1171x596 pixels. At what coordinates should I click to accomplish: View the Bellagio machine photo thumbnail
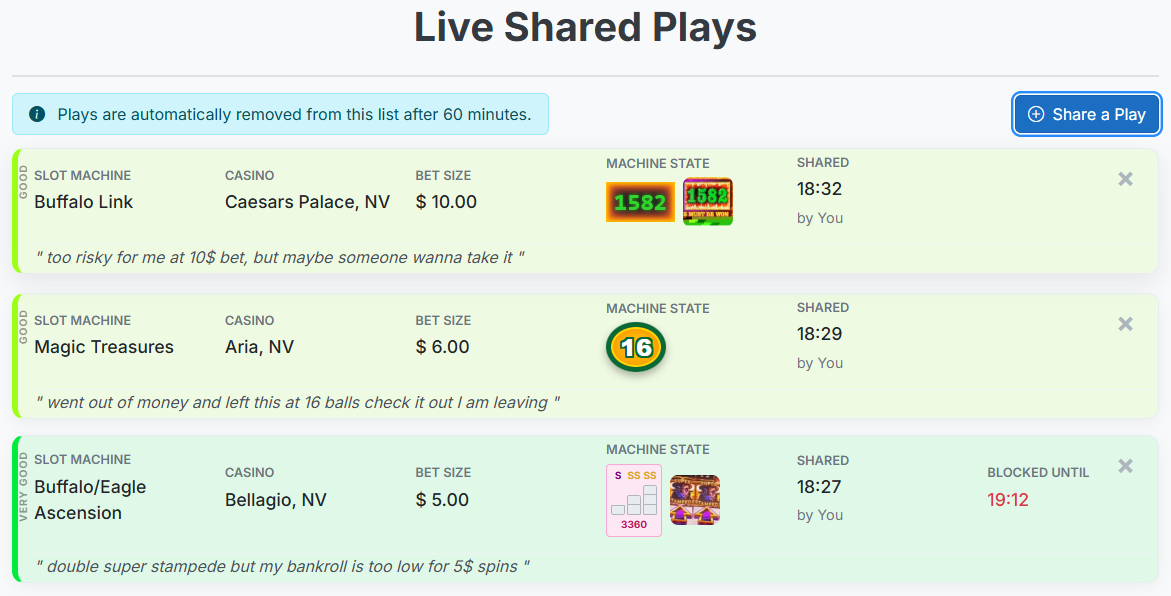point(695,500)
